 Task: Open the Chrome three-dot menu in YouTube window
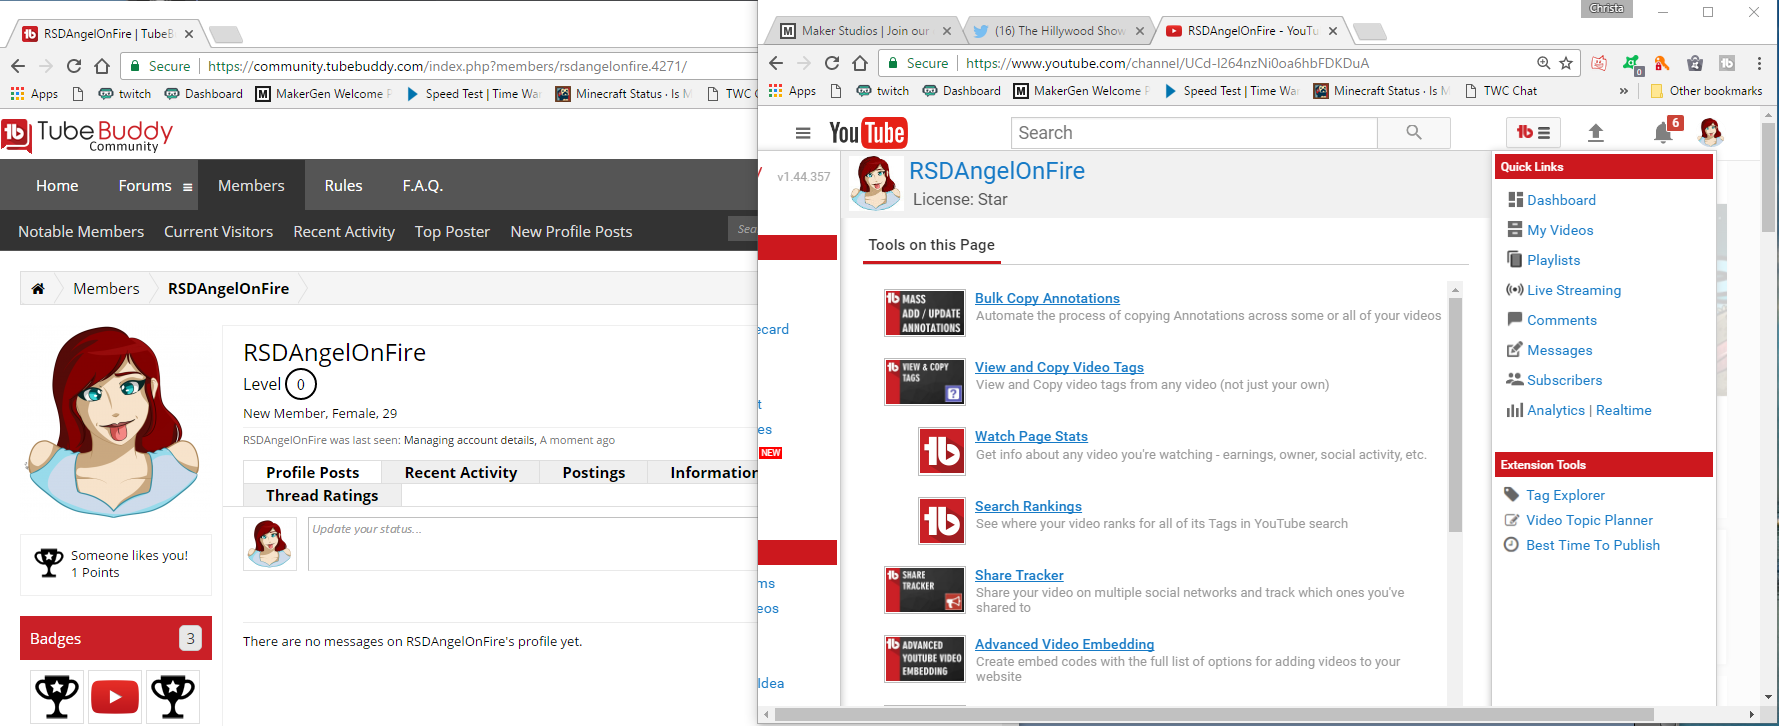pos(1759,63)
